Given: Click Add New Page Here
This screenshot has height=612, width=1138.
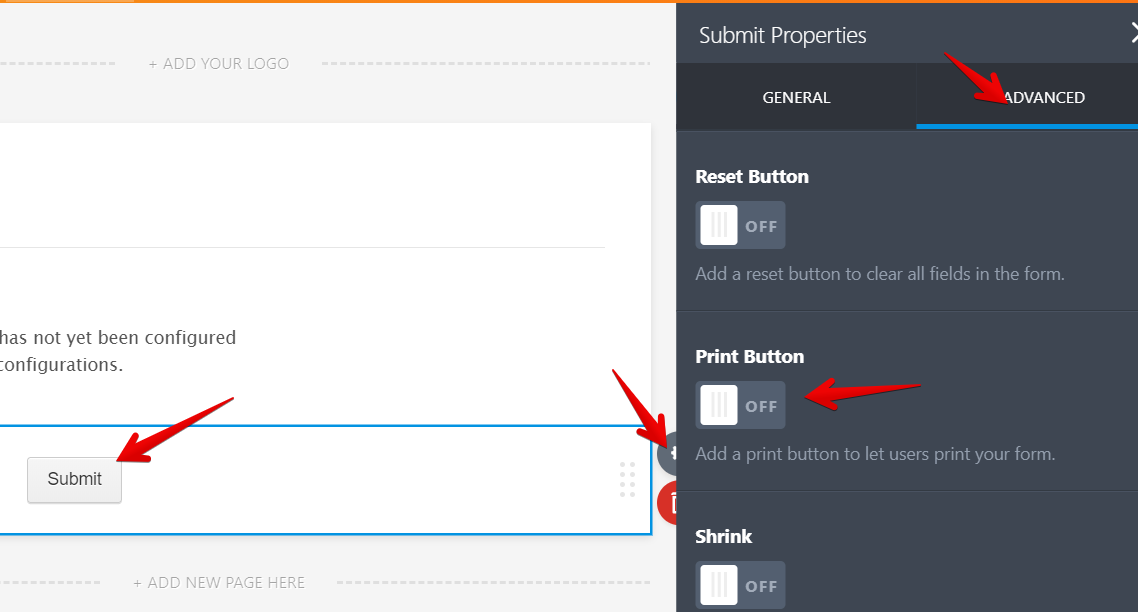Looking at the screenshot, I should pos(218,582).
